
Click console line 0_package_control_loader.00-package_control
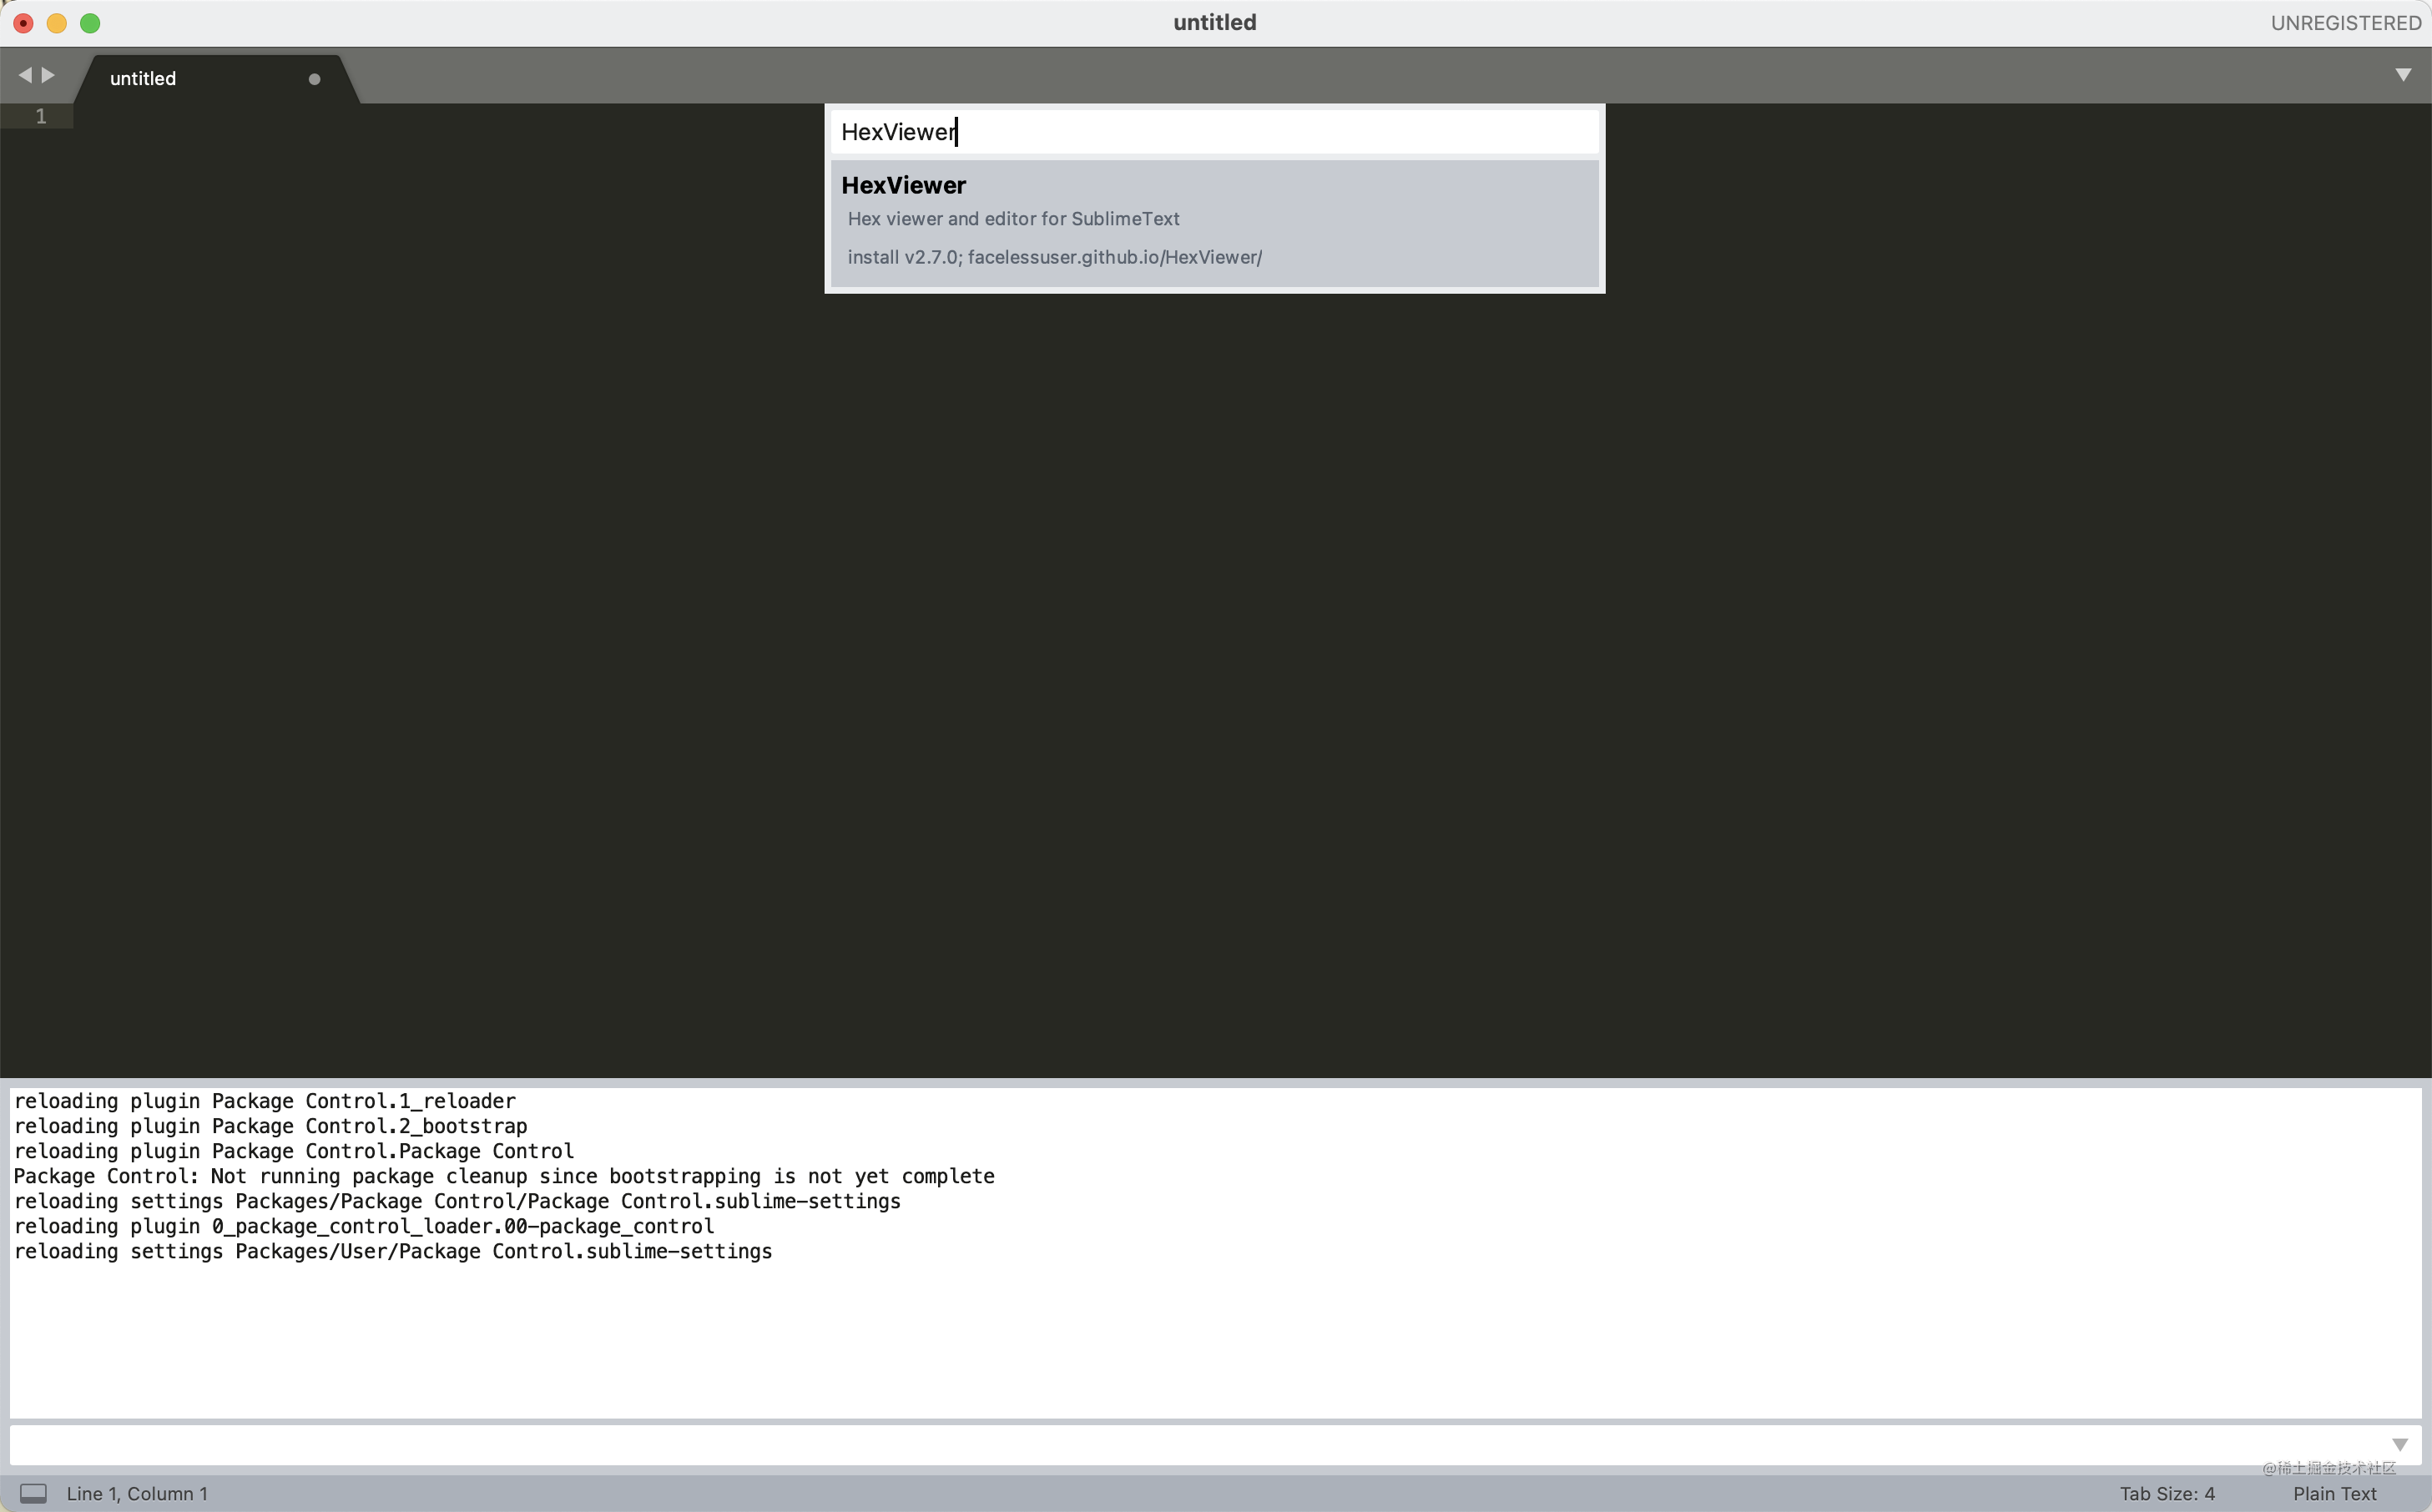363,1226
